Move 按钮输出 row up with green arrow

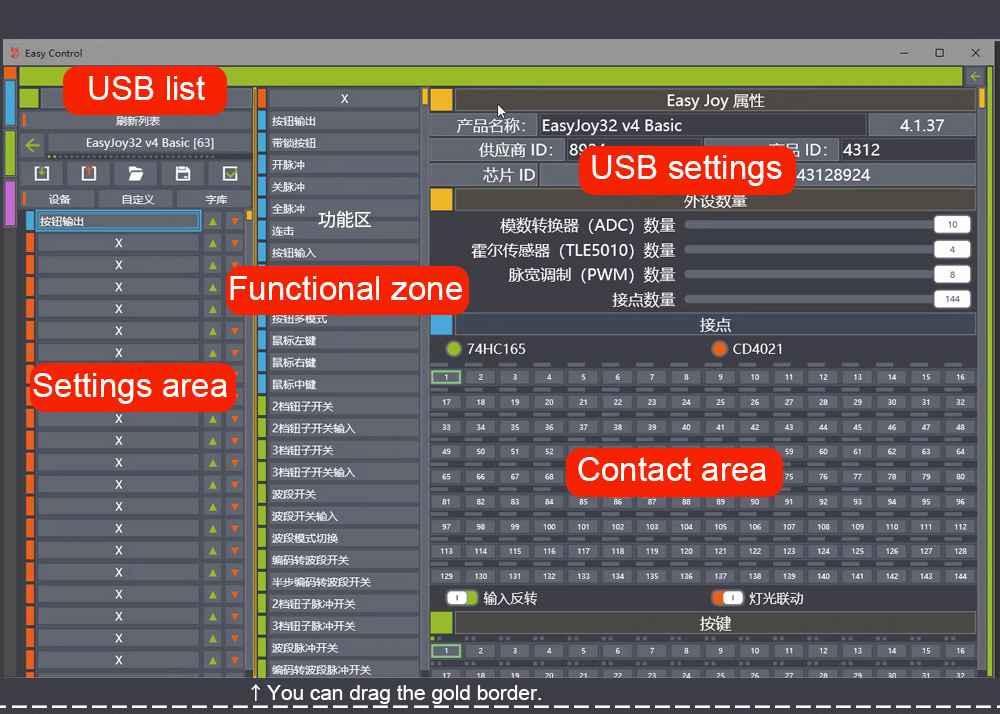pos(212,221)
